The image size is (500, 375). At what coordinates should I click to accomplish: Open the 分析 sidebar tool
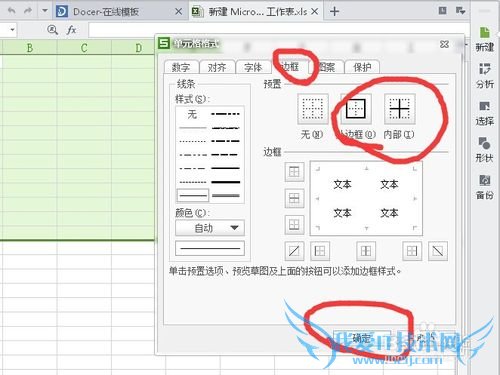pos(485,76)
